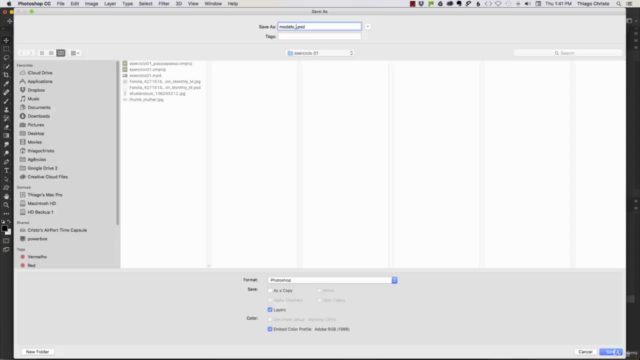The height and width of the screenshot is (360, 640).
Task: Open the Apple menu
Action: [9, 4]
